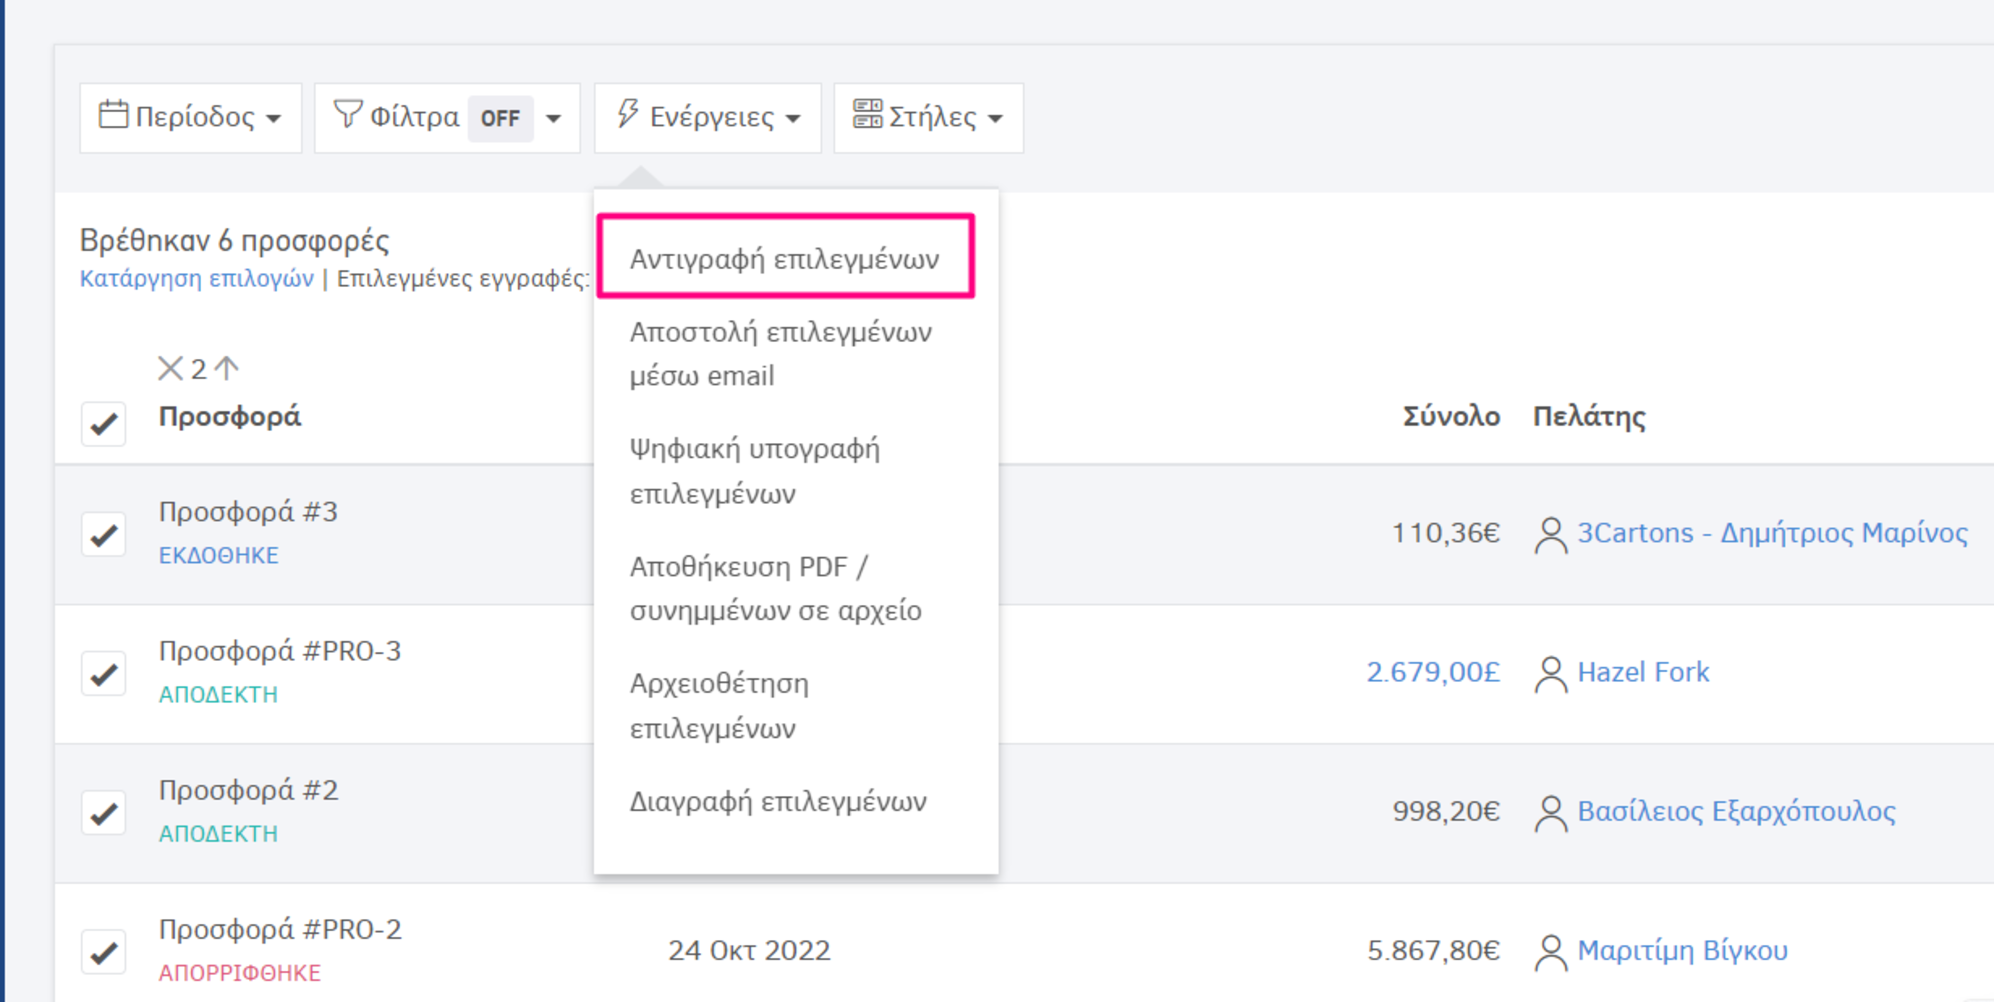Toggle the select-all checkbox in header

pyautogui.click(x=103, y=424)
